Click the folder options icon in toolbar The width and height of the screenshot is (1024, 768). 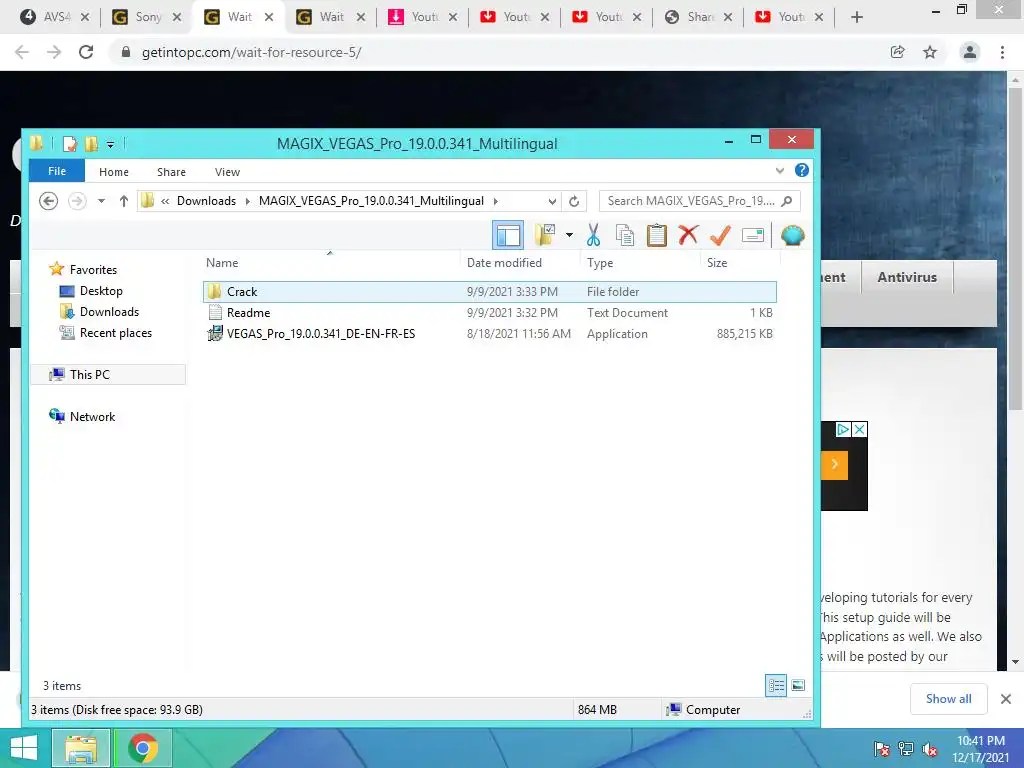(545, 235)
